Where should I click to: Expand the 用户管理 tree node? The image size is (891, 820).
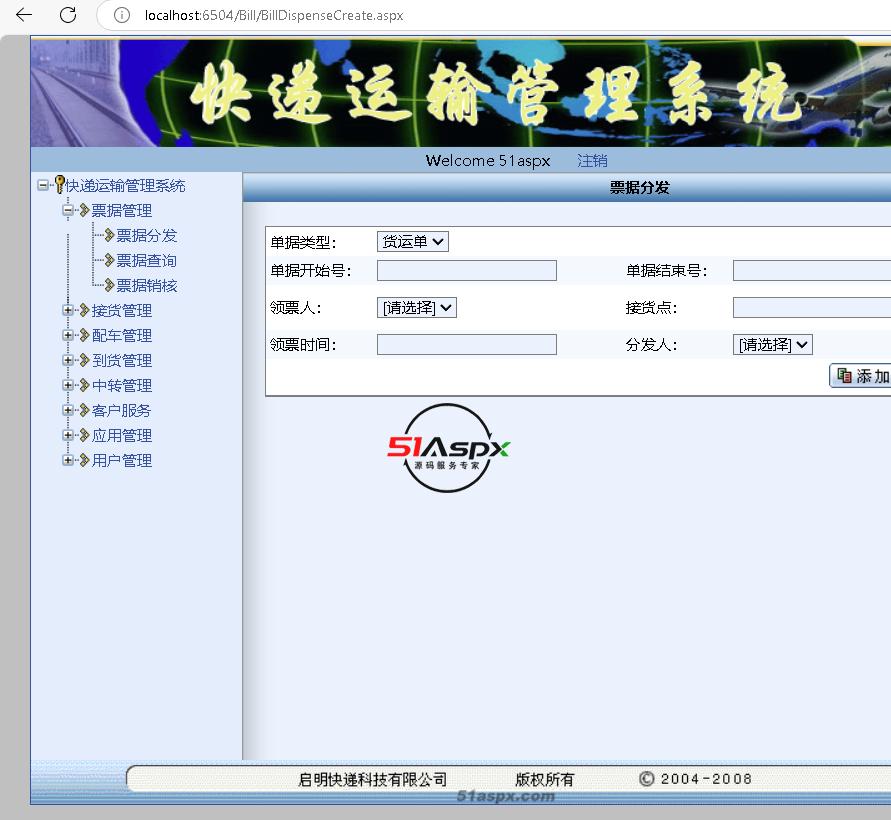(x=68, y=460)
